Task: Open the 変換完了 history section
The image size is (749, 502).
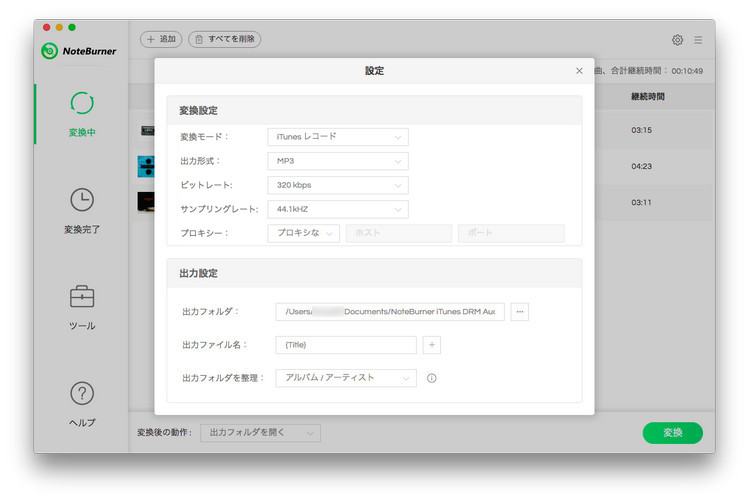Action: coord(82,211)
